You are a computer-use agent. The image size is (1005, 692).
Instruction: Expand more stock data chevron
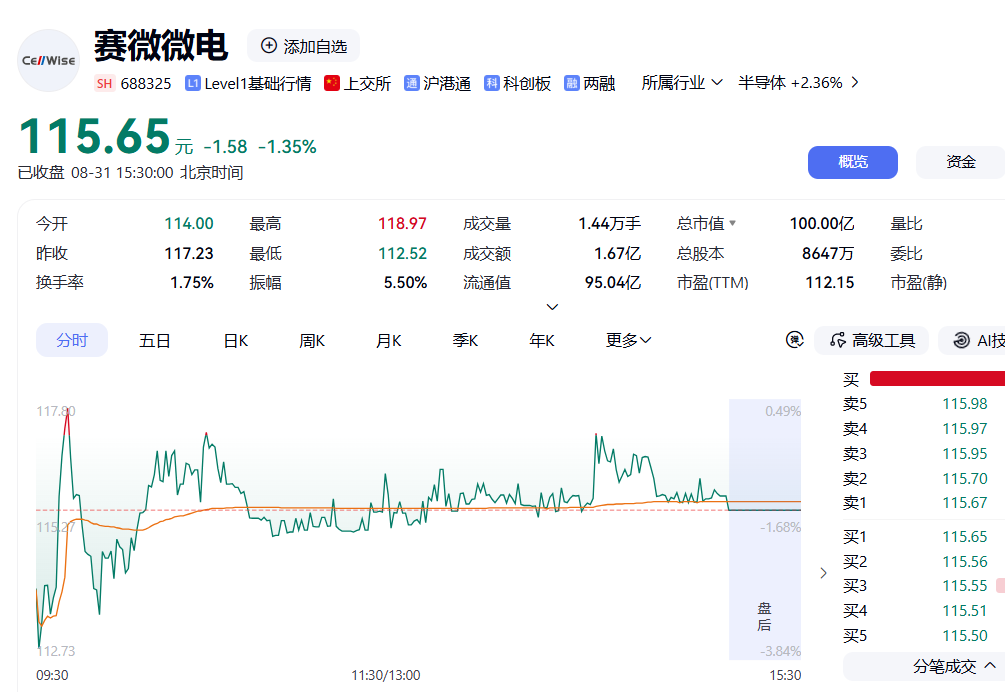(552, 307)
